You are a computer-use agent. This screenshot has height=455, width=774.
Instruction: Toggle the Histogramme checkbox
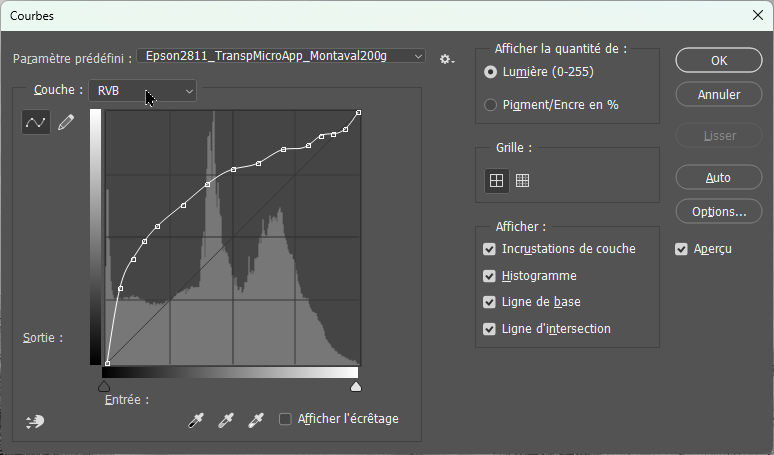489,276
